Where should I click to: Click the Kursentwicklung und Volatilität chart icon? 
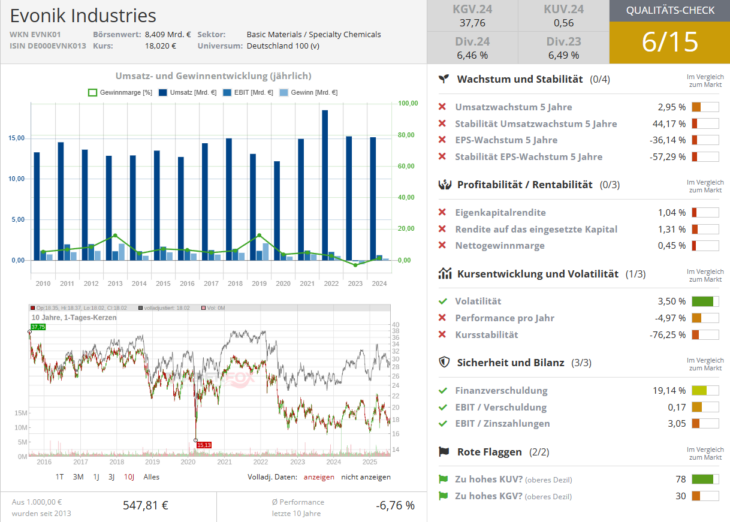point(445,273)
